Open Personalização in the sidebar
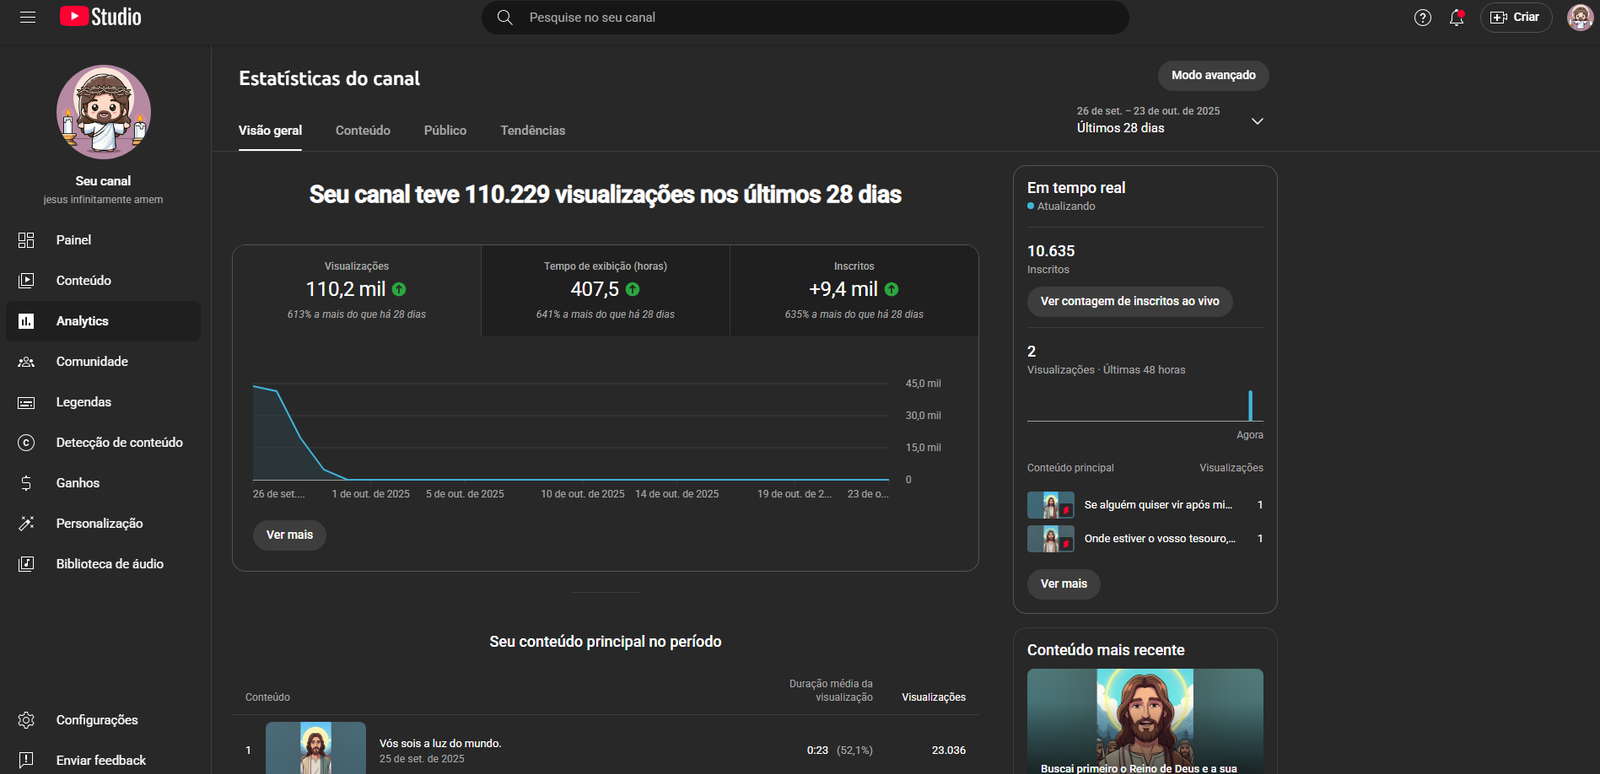The image size is (1600, 774). tap(99, 523)
